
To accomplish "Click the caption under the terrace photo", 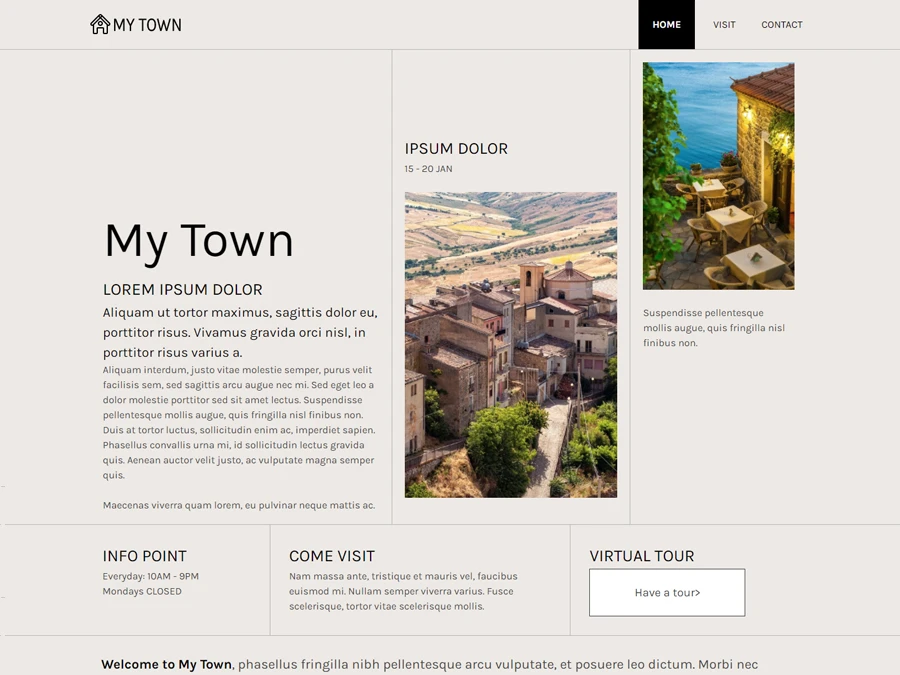I will click(x=713, y=328).
